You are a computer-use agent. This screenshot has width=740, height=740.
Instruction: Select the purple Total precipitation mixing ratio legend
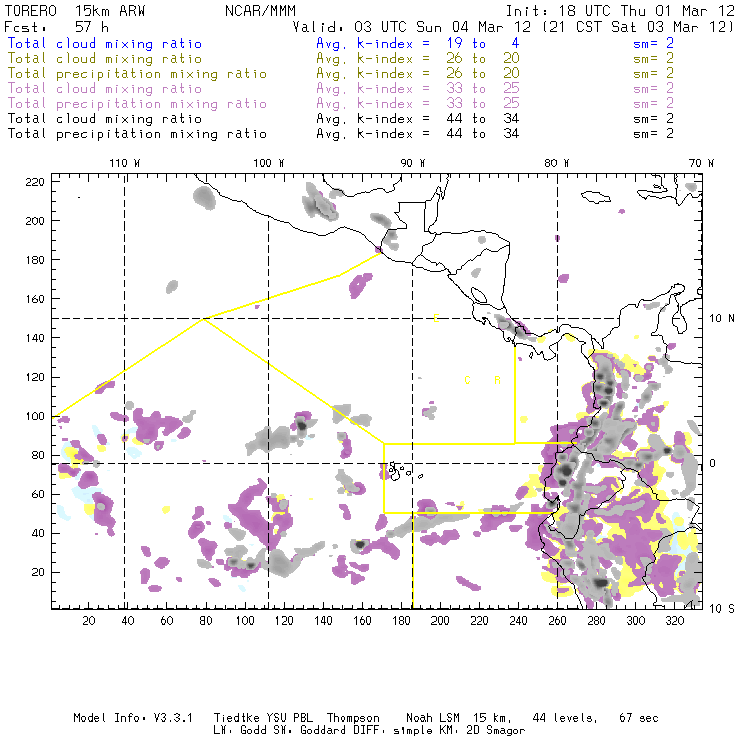point(136,103)
